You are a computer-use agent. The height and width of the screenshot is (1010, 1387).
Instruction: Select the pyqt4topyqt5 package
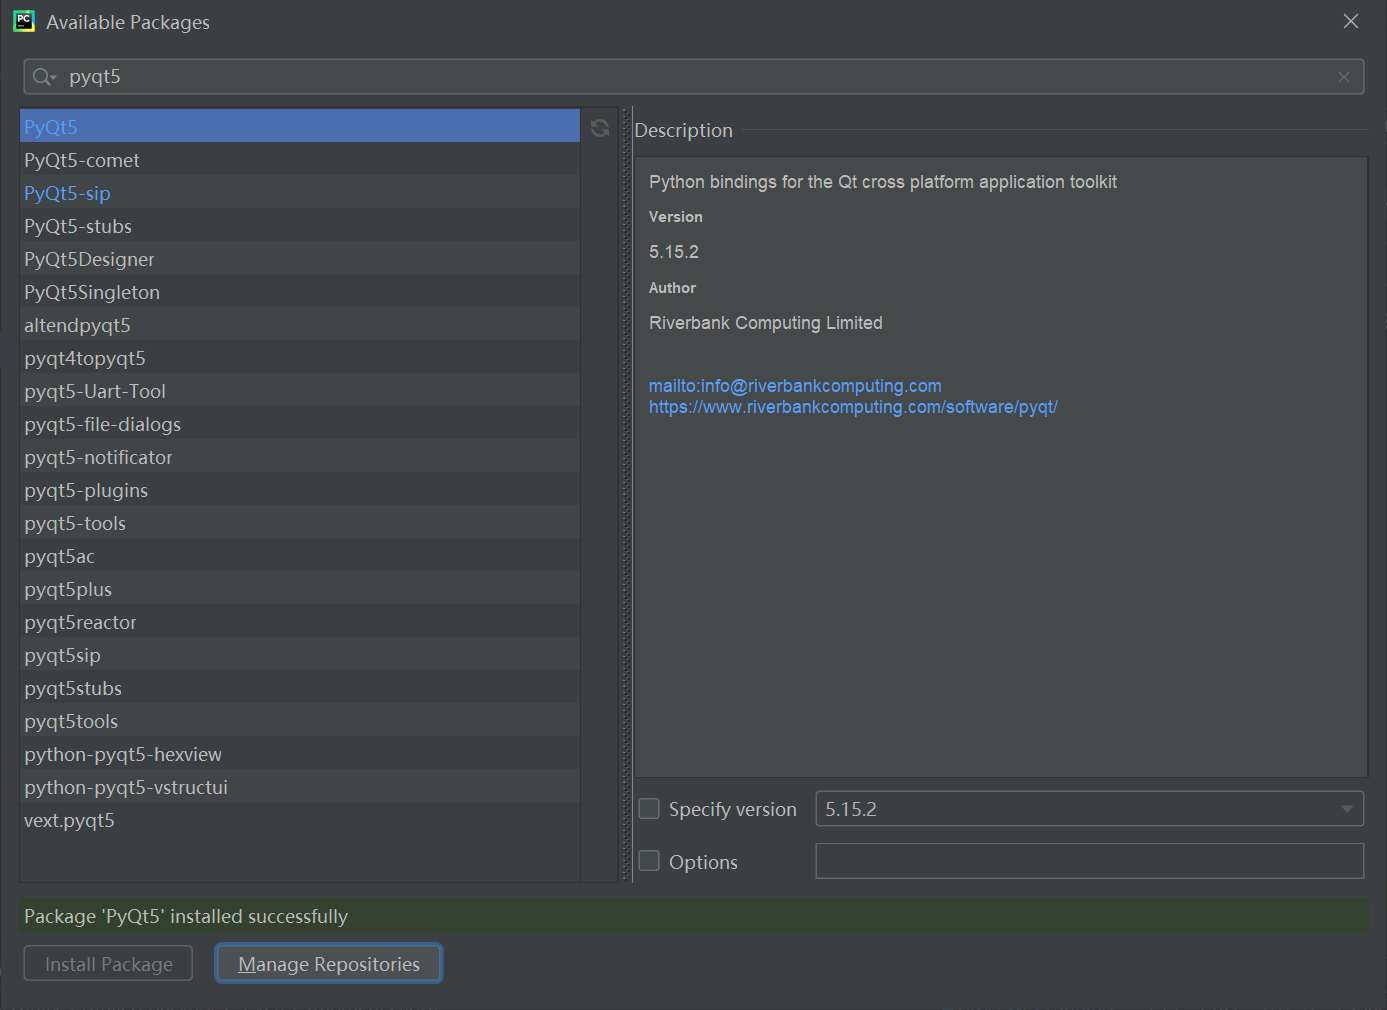click(x=300, y=357)
